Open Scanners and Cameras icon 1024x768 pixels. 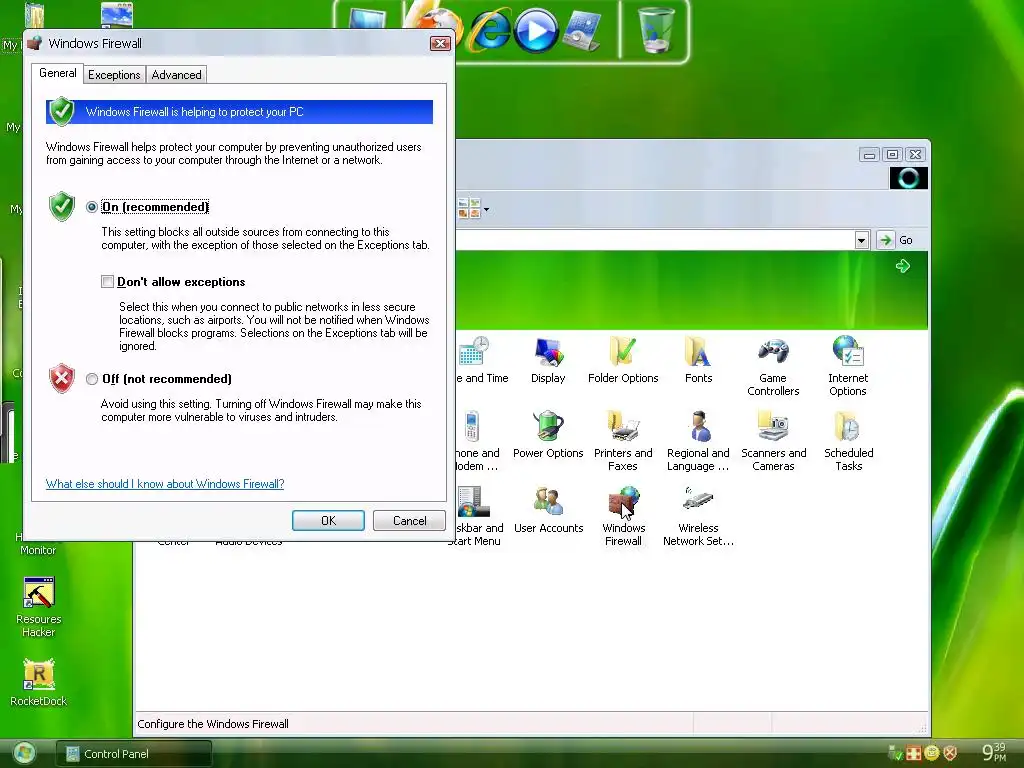point(773,442)
